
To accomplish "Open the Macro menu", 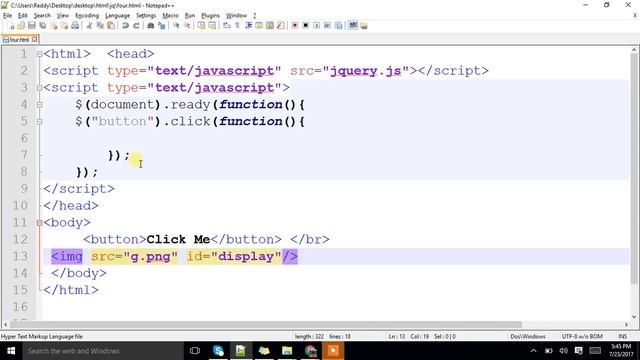I will (x=170, y=16).
